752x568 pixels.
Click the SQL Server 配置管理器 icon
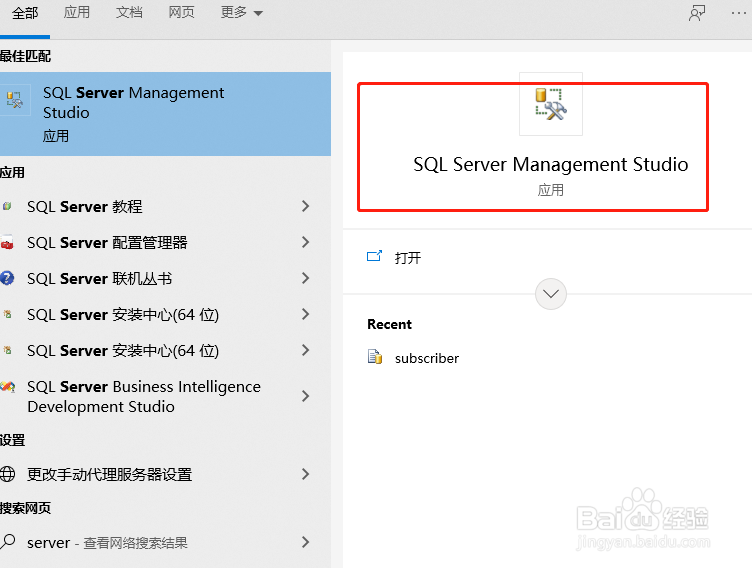click(8, 243)
